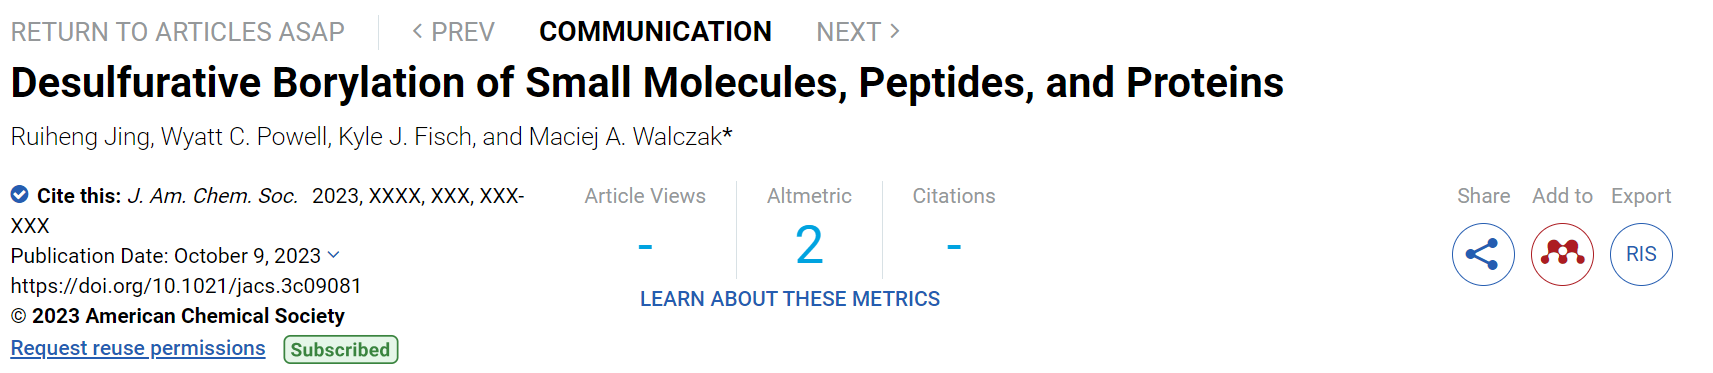
Task: Click the Subscribed badge
Action: click(341, 349)
